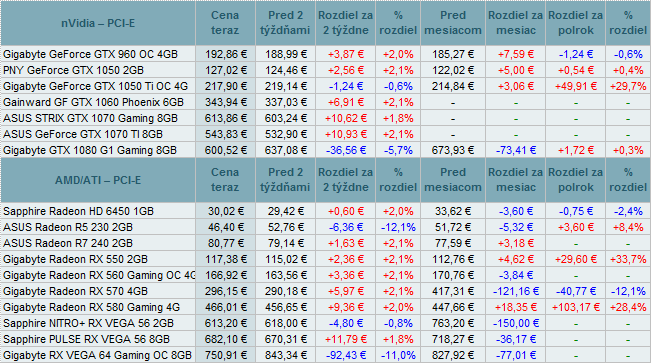Select the -36,56 € difference for GTX 1080
The height and width of the screenshot is (363, 651).
(345, 150)
